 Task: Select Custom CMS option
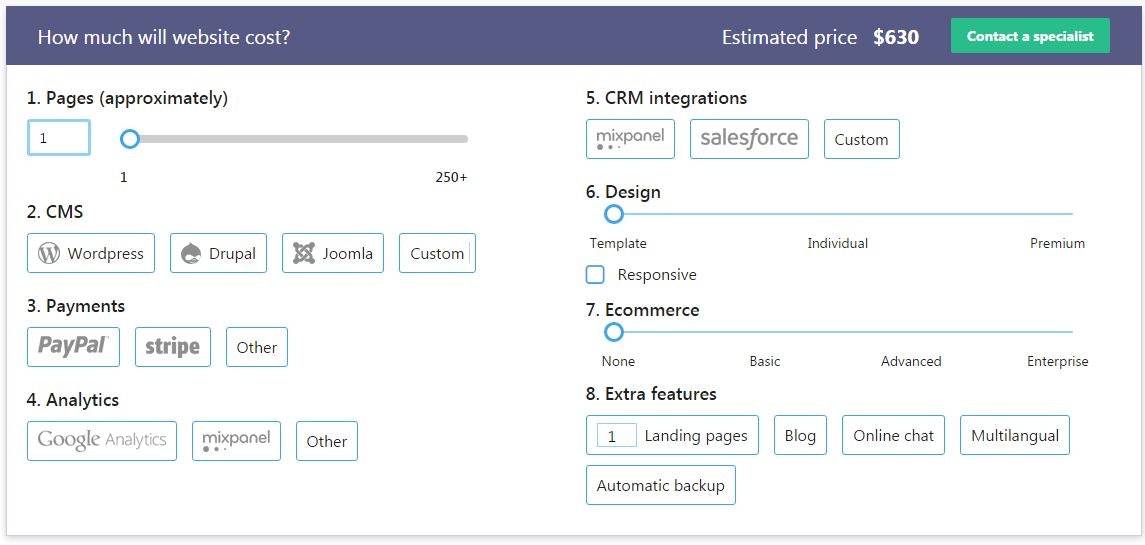(437, 253)
